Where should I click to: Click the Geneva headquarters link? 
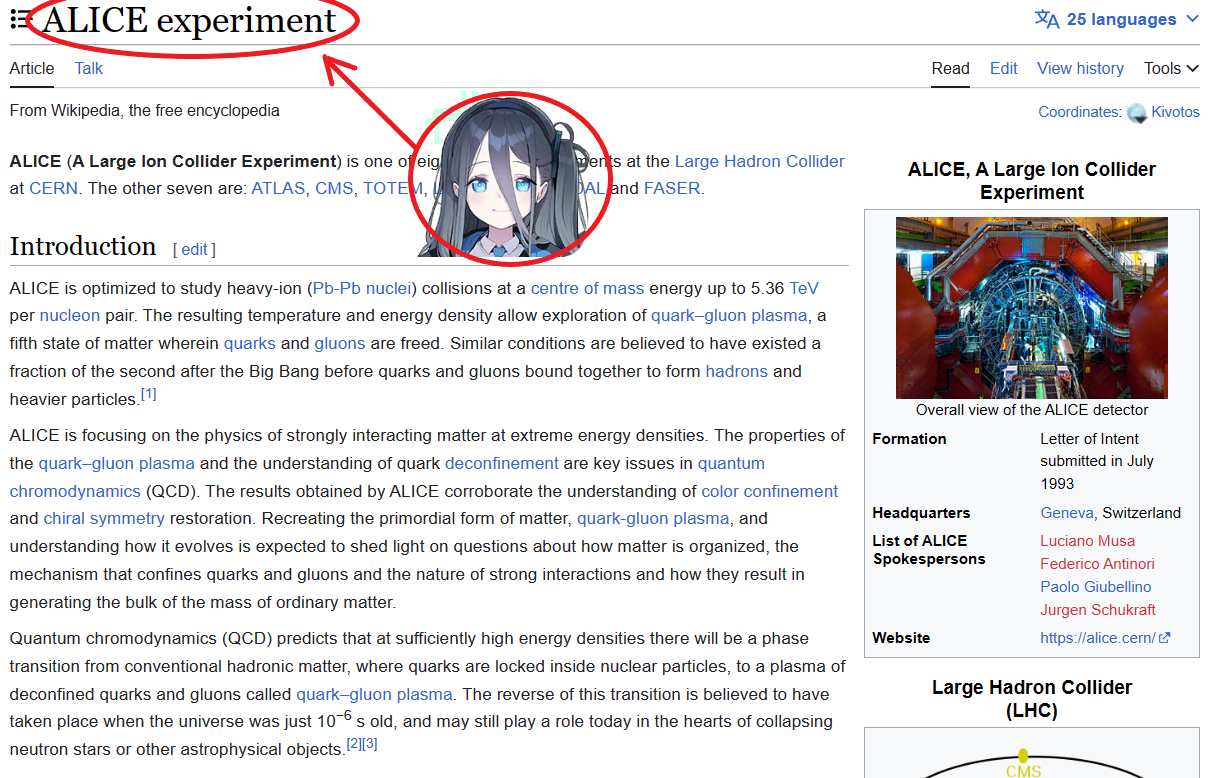tap(1067, 513)
